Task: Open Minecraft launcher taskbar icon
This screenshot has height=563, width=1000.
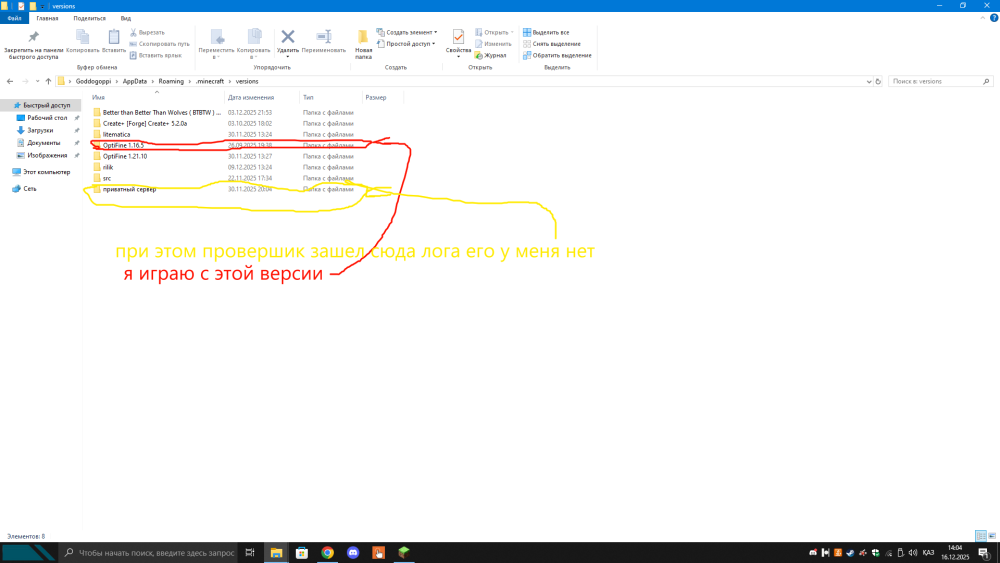Action: pos(404,553)
